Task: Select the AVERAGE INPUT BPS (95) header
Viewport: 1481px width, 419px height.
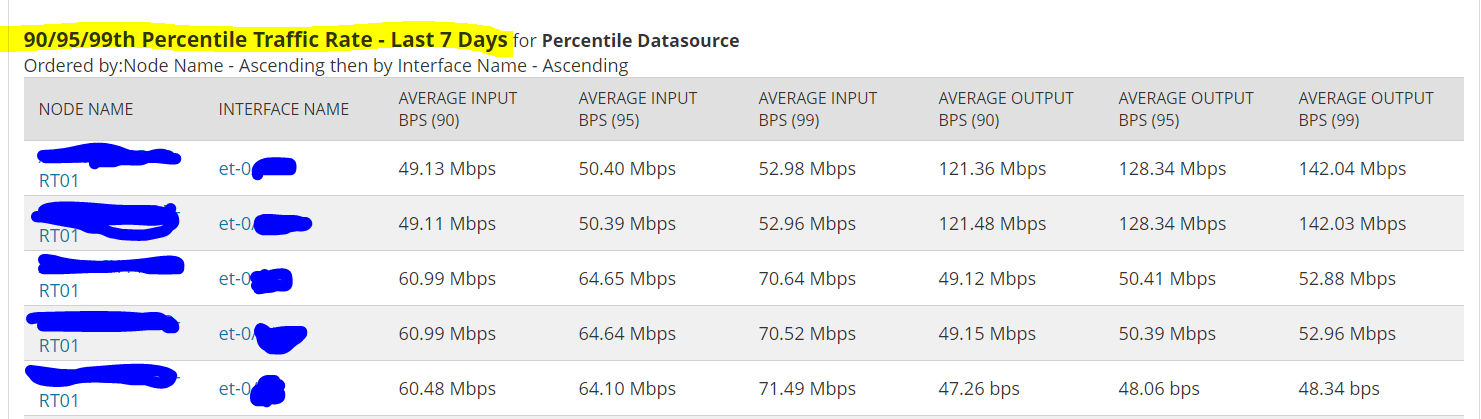Action: 638,109
